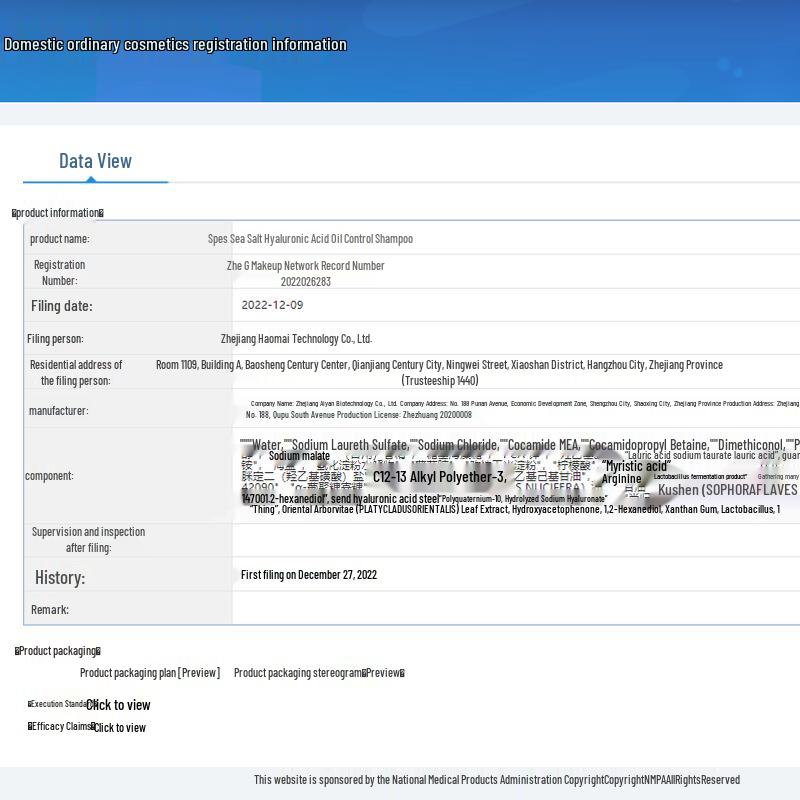Open the Product packaging plan Preview link
Image resolution: width=800 pixels, height=800 pixels.
pyautogui.click(x=150, y=673)
